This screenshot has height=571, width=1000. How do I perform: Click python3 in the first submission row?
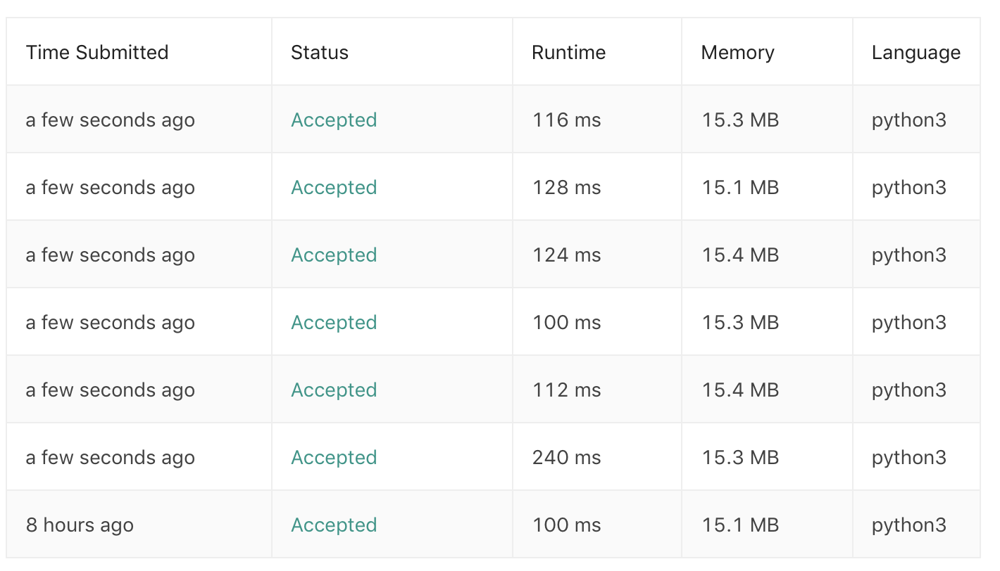909,121
